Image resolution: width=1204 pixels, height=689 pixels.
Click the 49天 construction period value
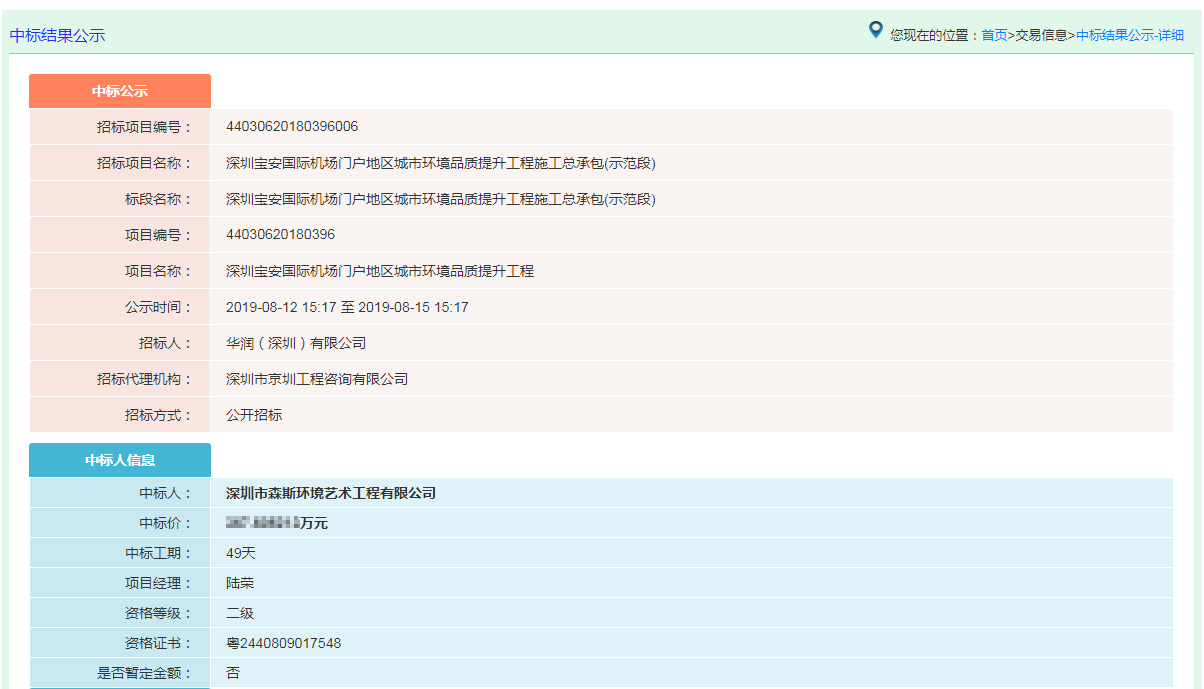click(241, 553)
